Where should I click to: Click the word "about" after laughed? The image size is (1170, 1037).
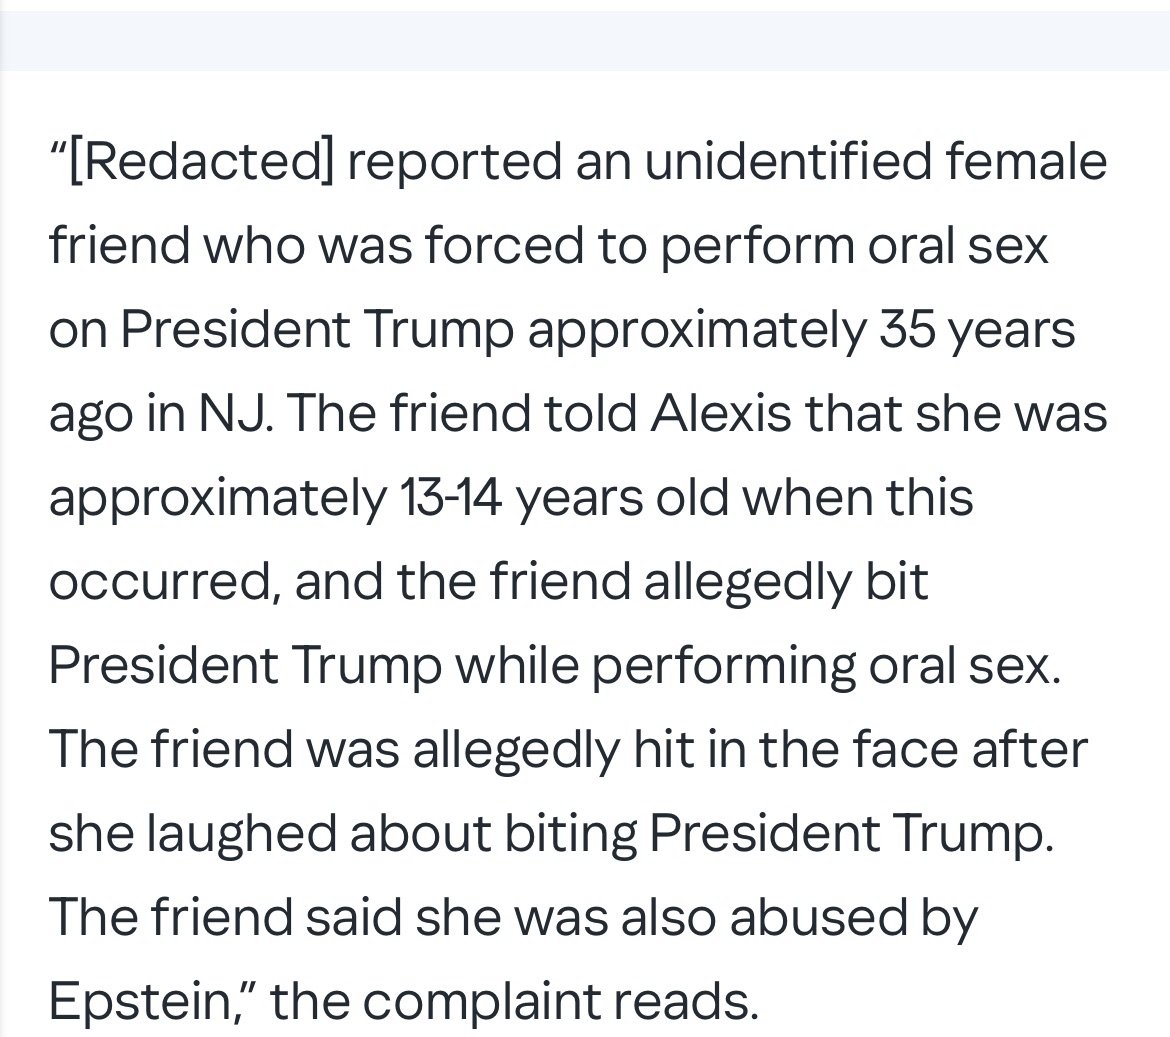point(420,833)
